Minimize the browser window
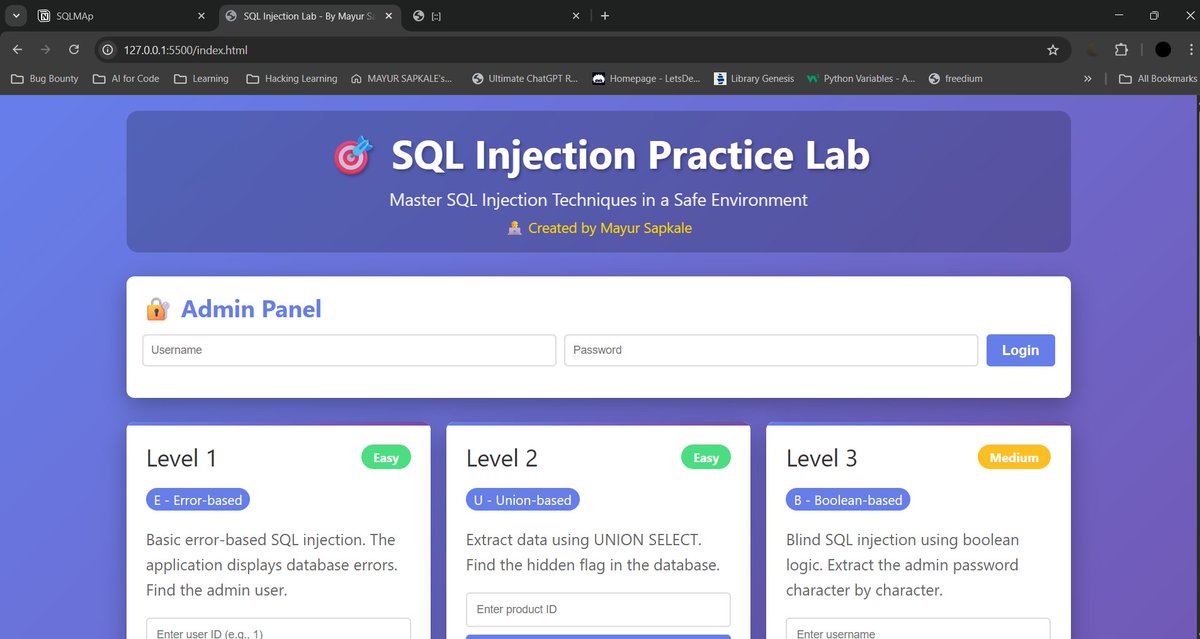1200x639 pixels. pos(1118,16)
